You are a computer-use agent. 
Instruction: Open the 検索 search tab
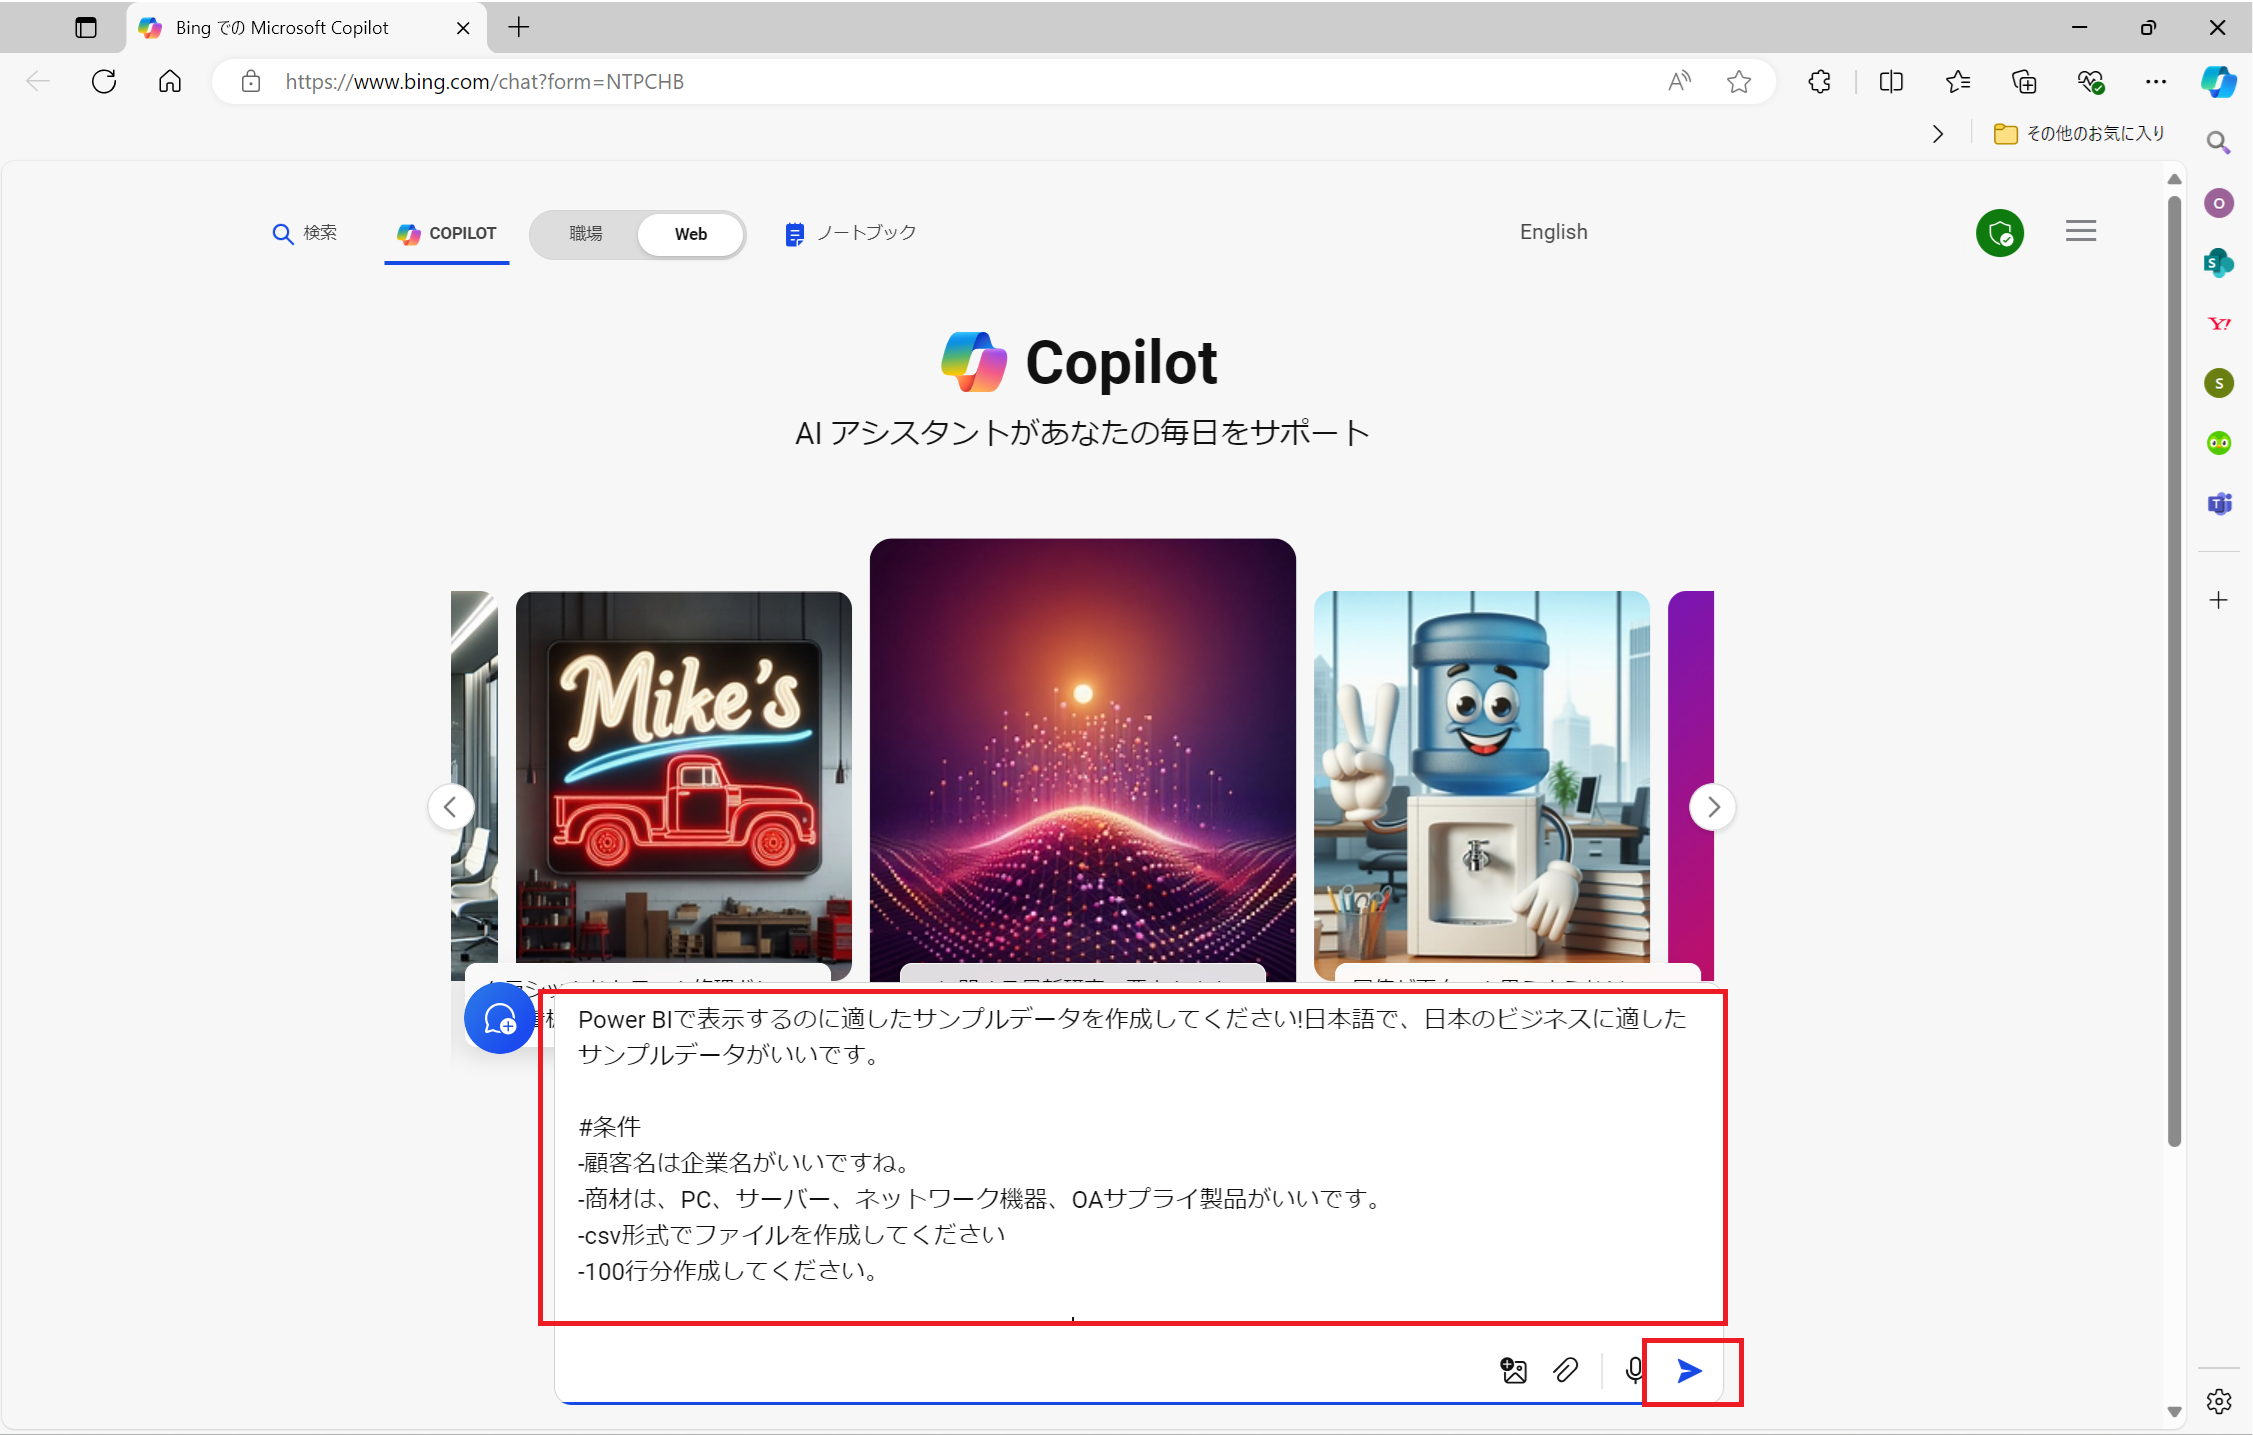click(x=305, y=233)
